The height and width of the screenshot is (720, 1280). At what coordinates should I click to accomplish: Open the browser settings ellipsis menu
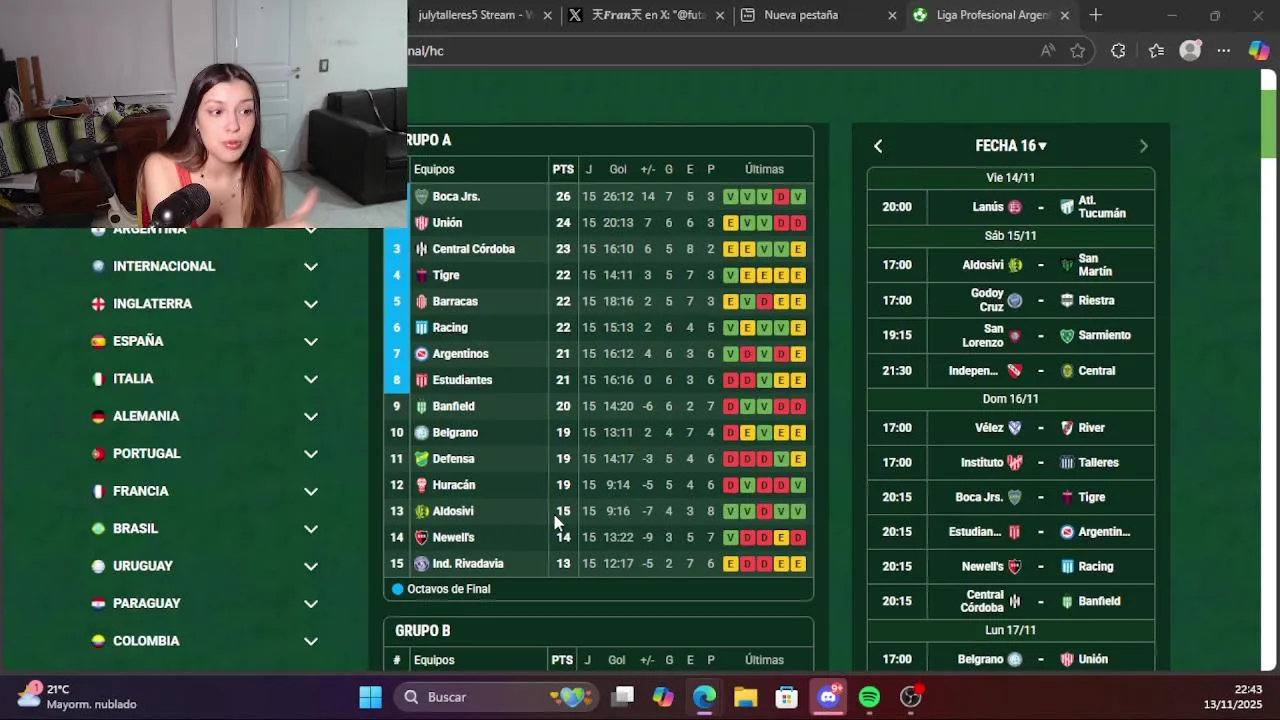pyautogui.click(x=1224, y=51)
